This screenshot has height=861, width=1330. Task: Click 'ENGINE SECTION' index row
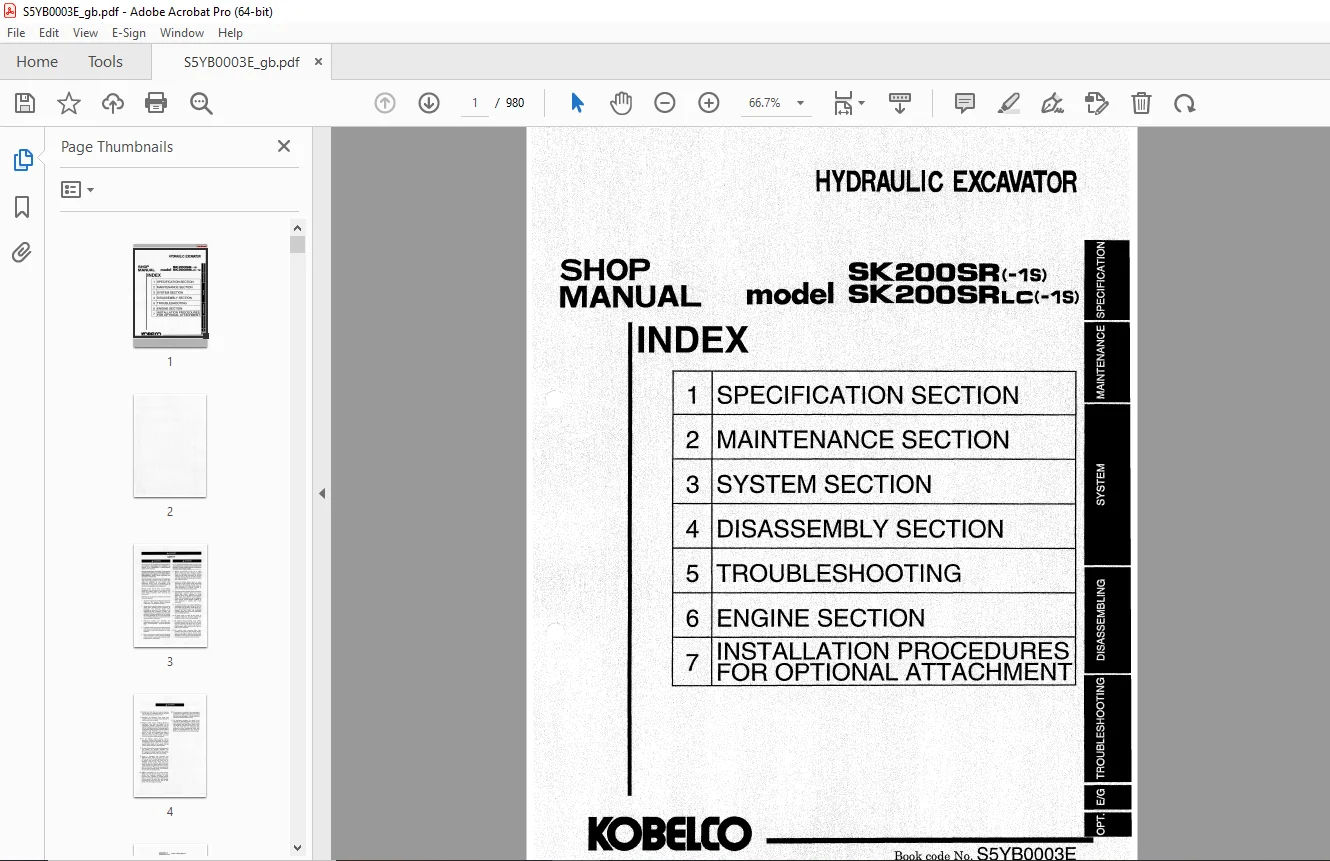coord(874,617)
